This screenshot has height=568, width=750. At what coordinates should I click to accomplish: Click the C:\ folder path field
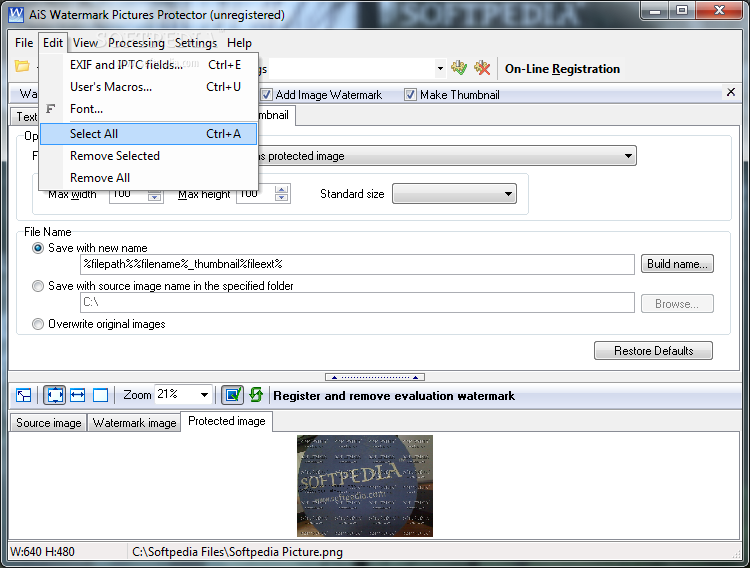tap(357, 302)
